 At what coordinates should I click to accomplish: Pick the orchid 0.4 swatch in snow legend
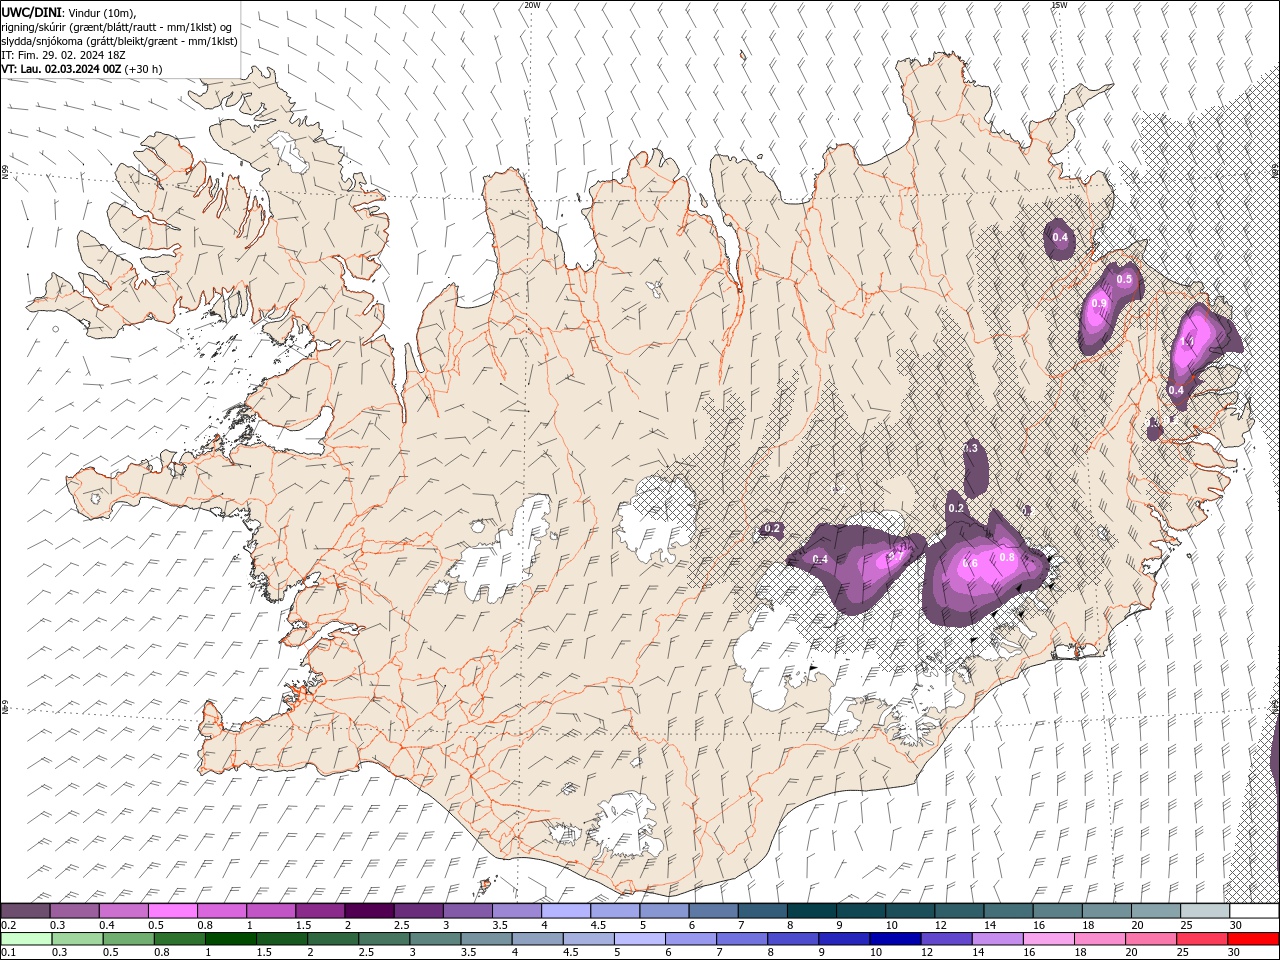124,911
